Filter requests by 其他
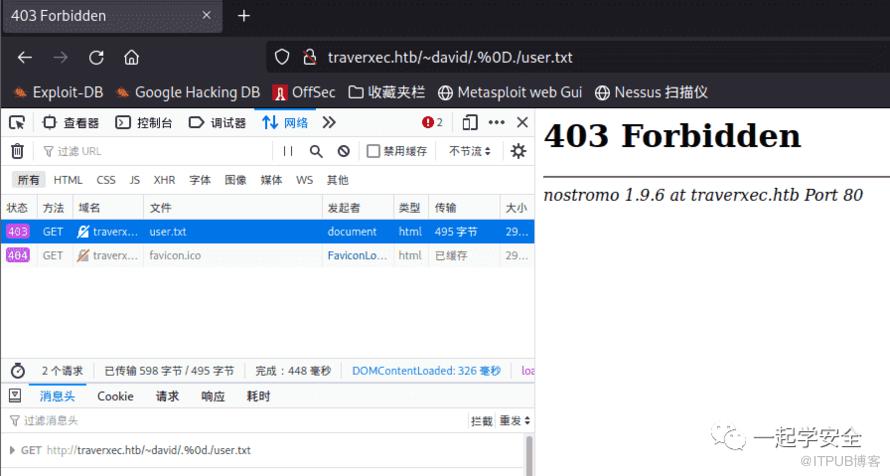 338,180
